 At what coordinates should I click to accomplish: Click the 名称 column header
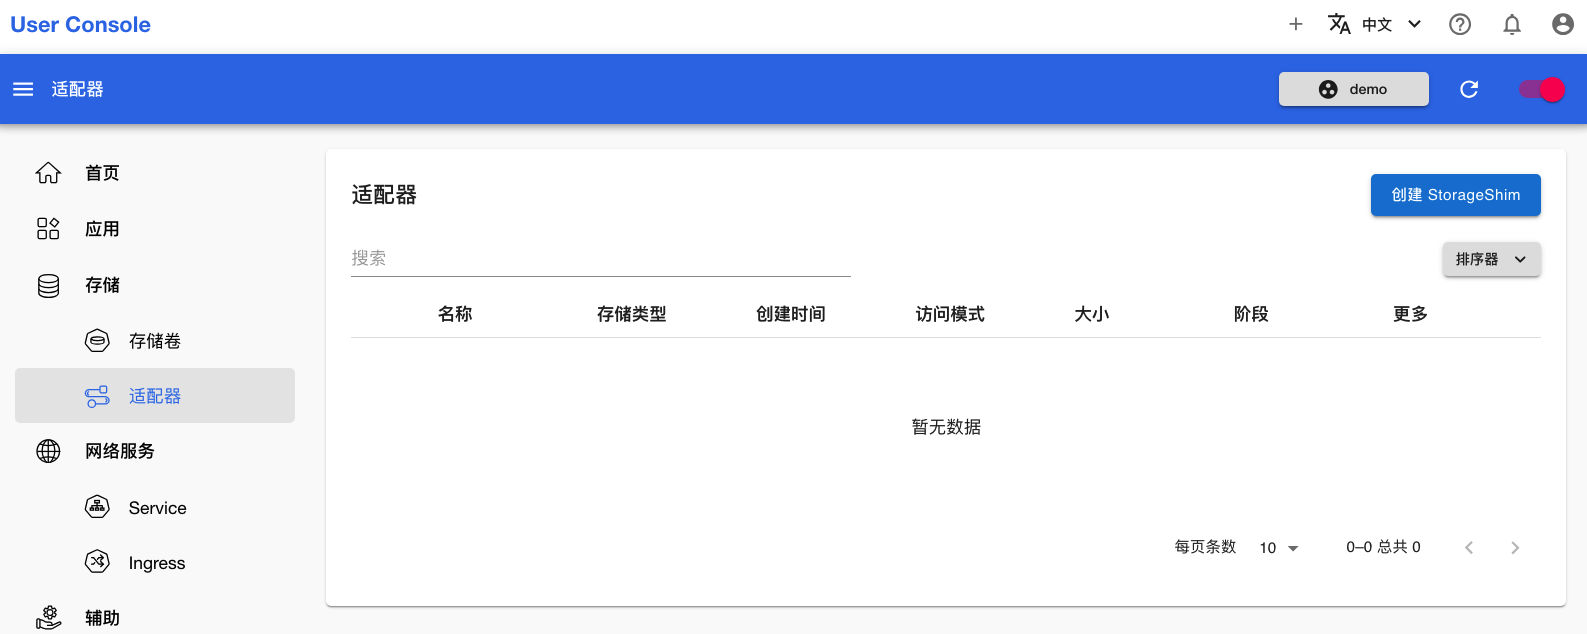coord(455,314)
